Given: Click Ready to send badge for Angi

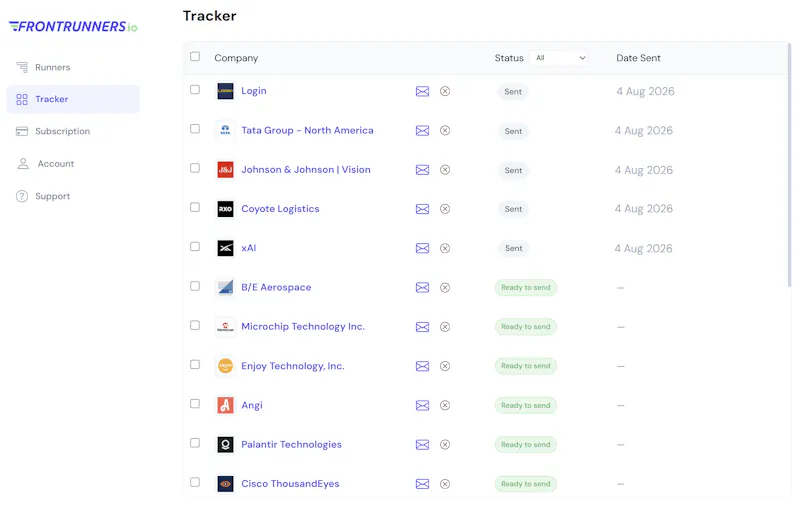Looking at the screenshot, I should pyautogui.click(x=526, y=405).
